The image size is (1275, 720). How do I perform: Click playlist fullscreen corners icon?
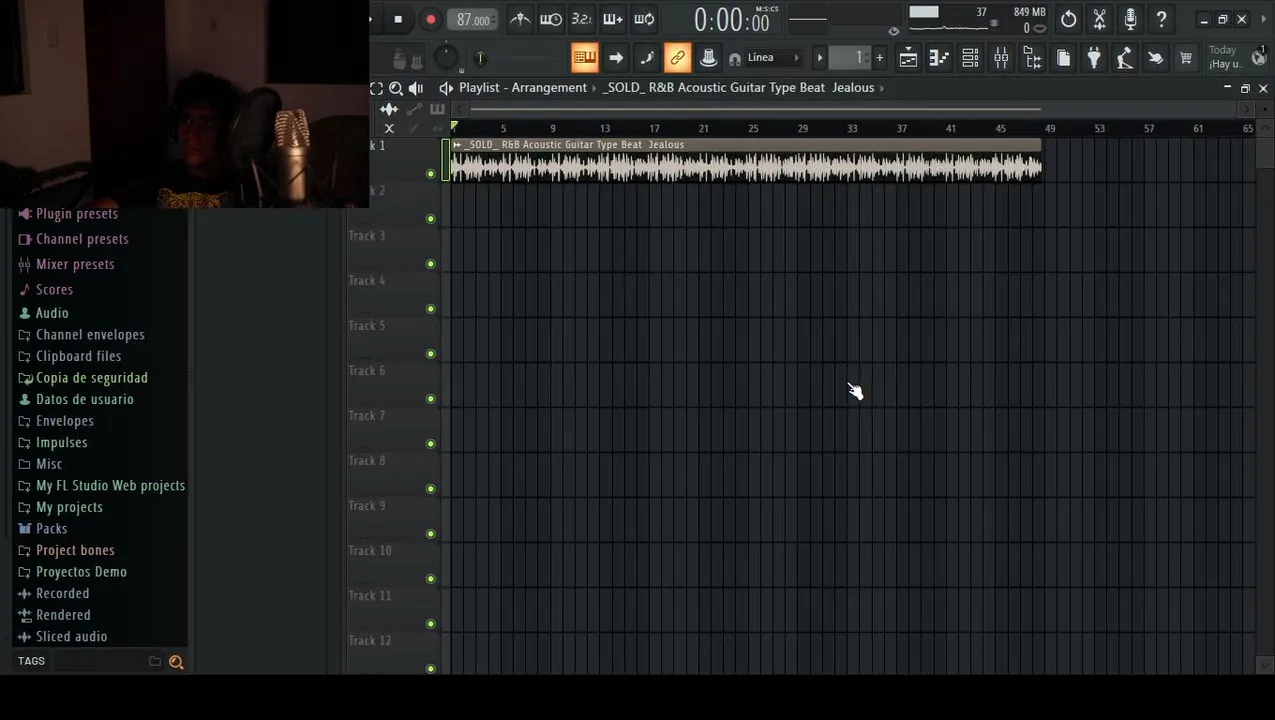tap(376, 88)
